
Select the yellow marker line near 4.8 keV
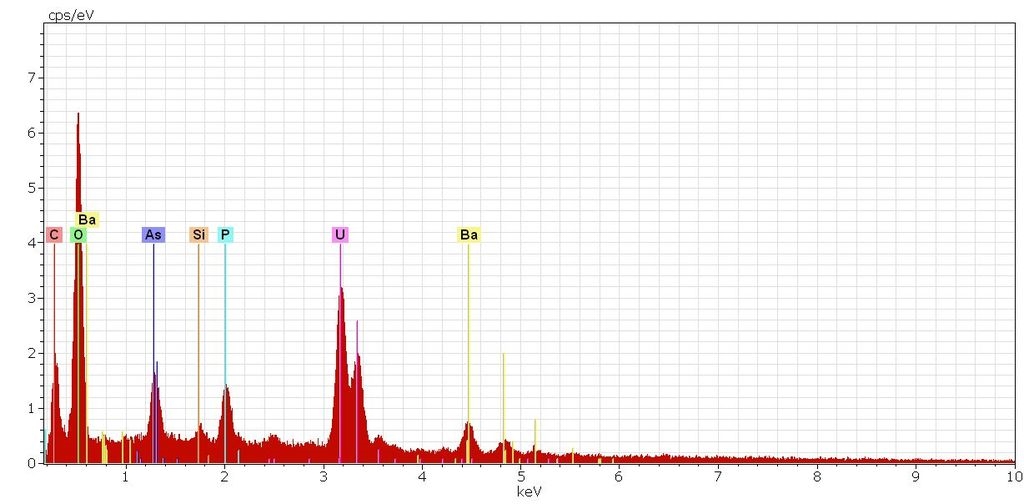[503, 400]
